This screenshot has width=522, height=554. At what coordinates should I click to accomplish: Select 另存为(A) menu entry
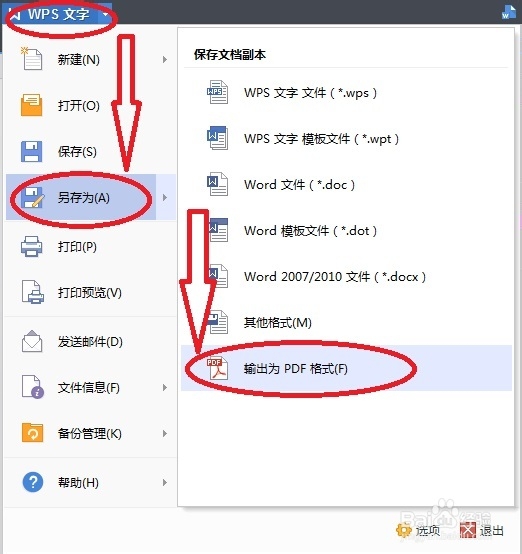[x=90, y=197]
